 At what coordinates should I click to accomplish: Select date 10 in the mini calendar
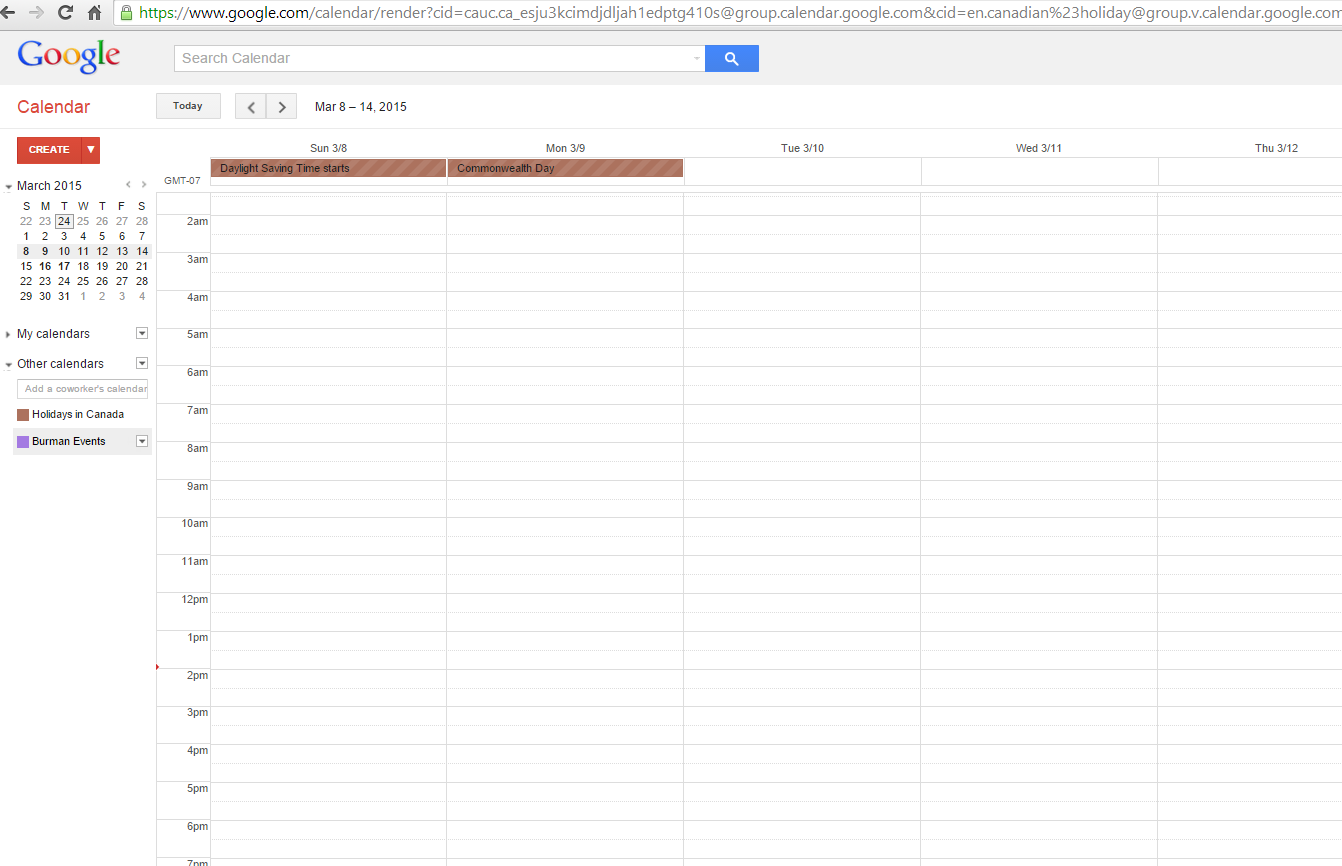(x=64, y=252)
